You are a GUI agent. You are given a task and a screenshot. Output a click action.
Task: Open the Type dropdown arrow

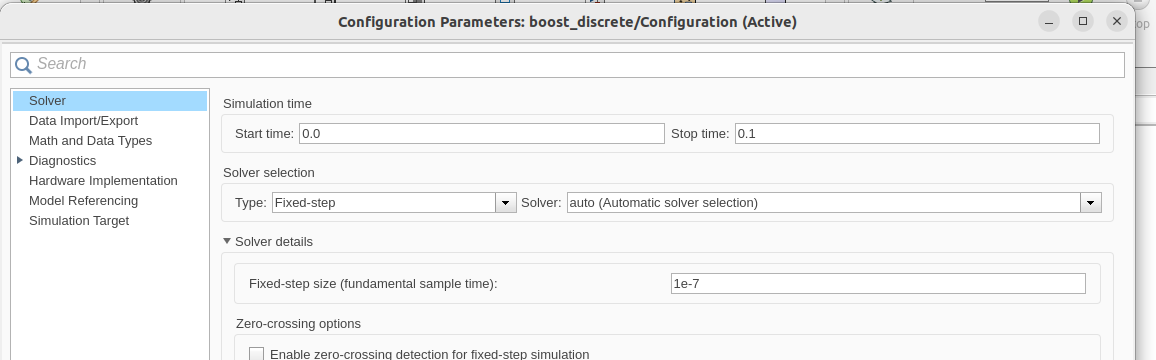[506, 203]
